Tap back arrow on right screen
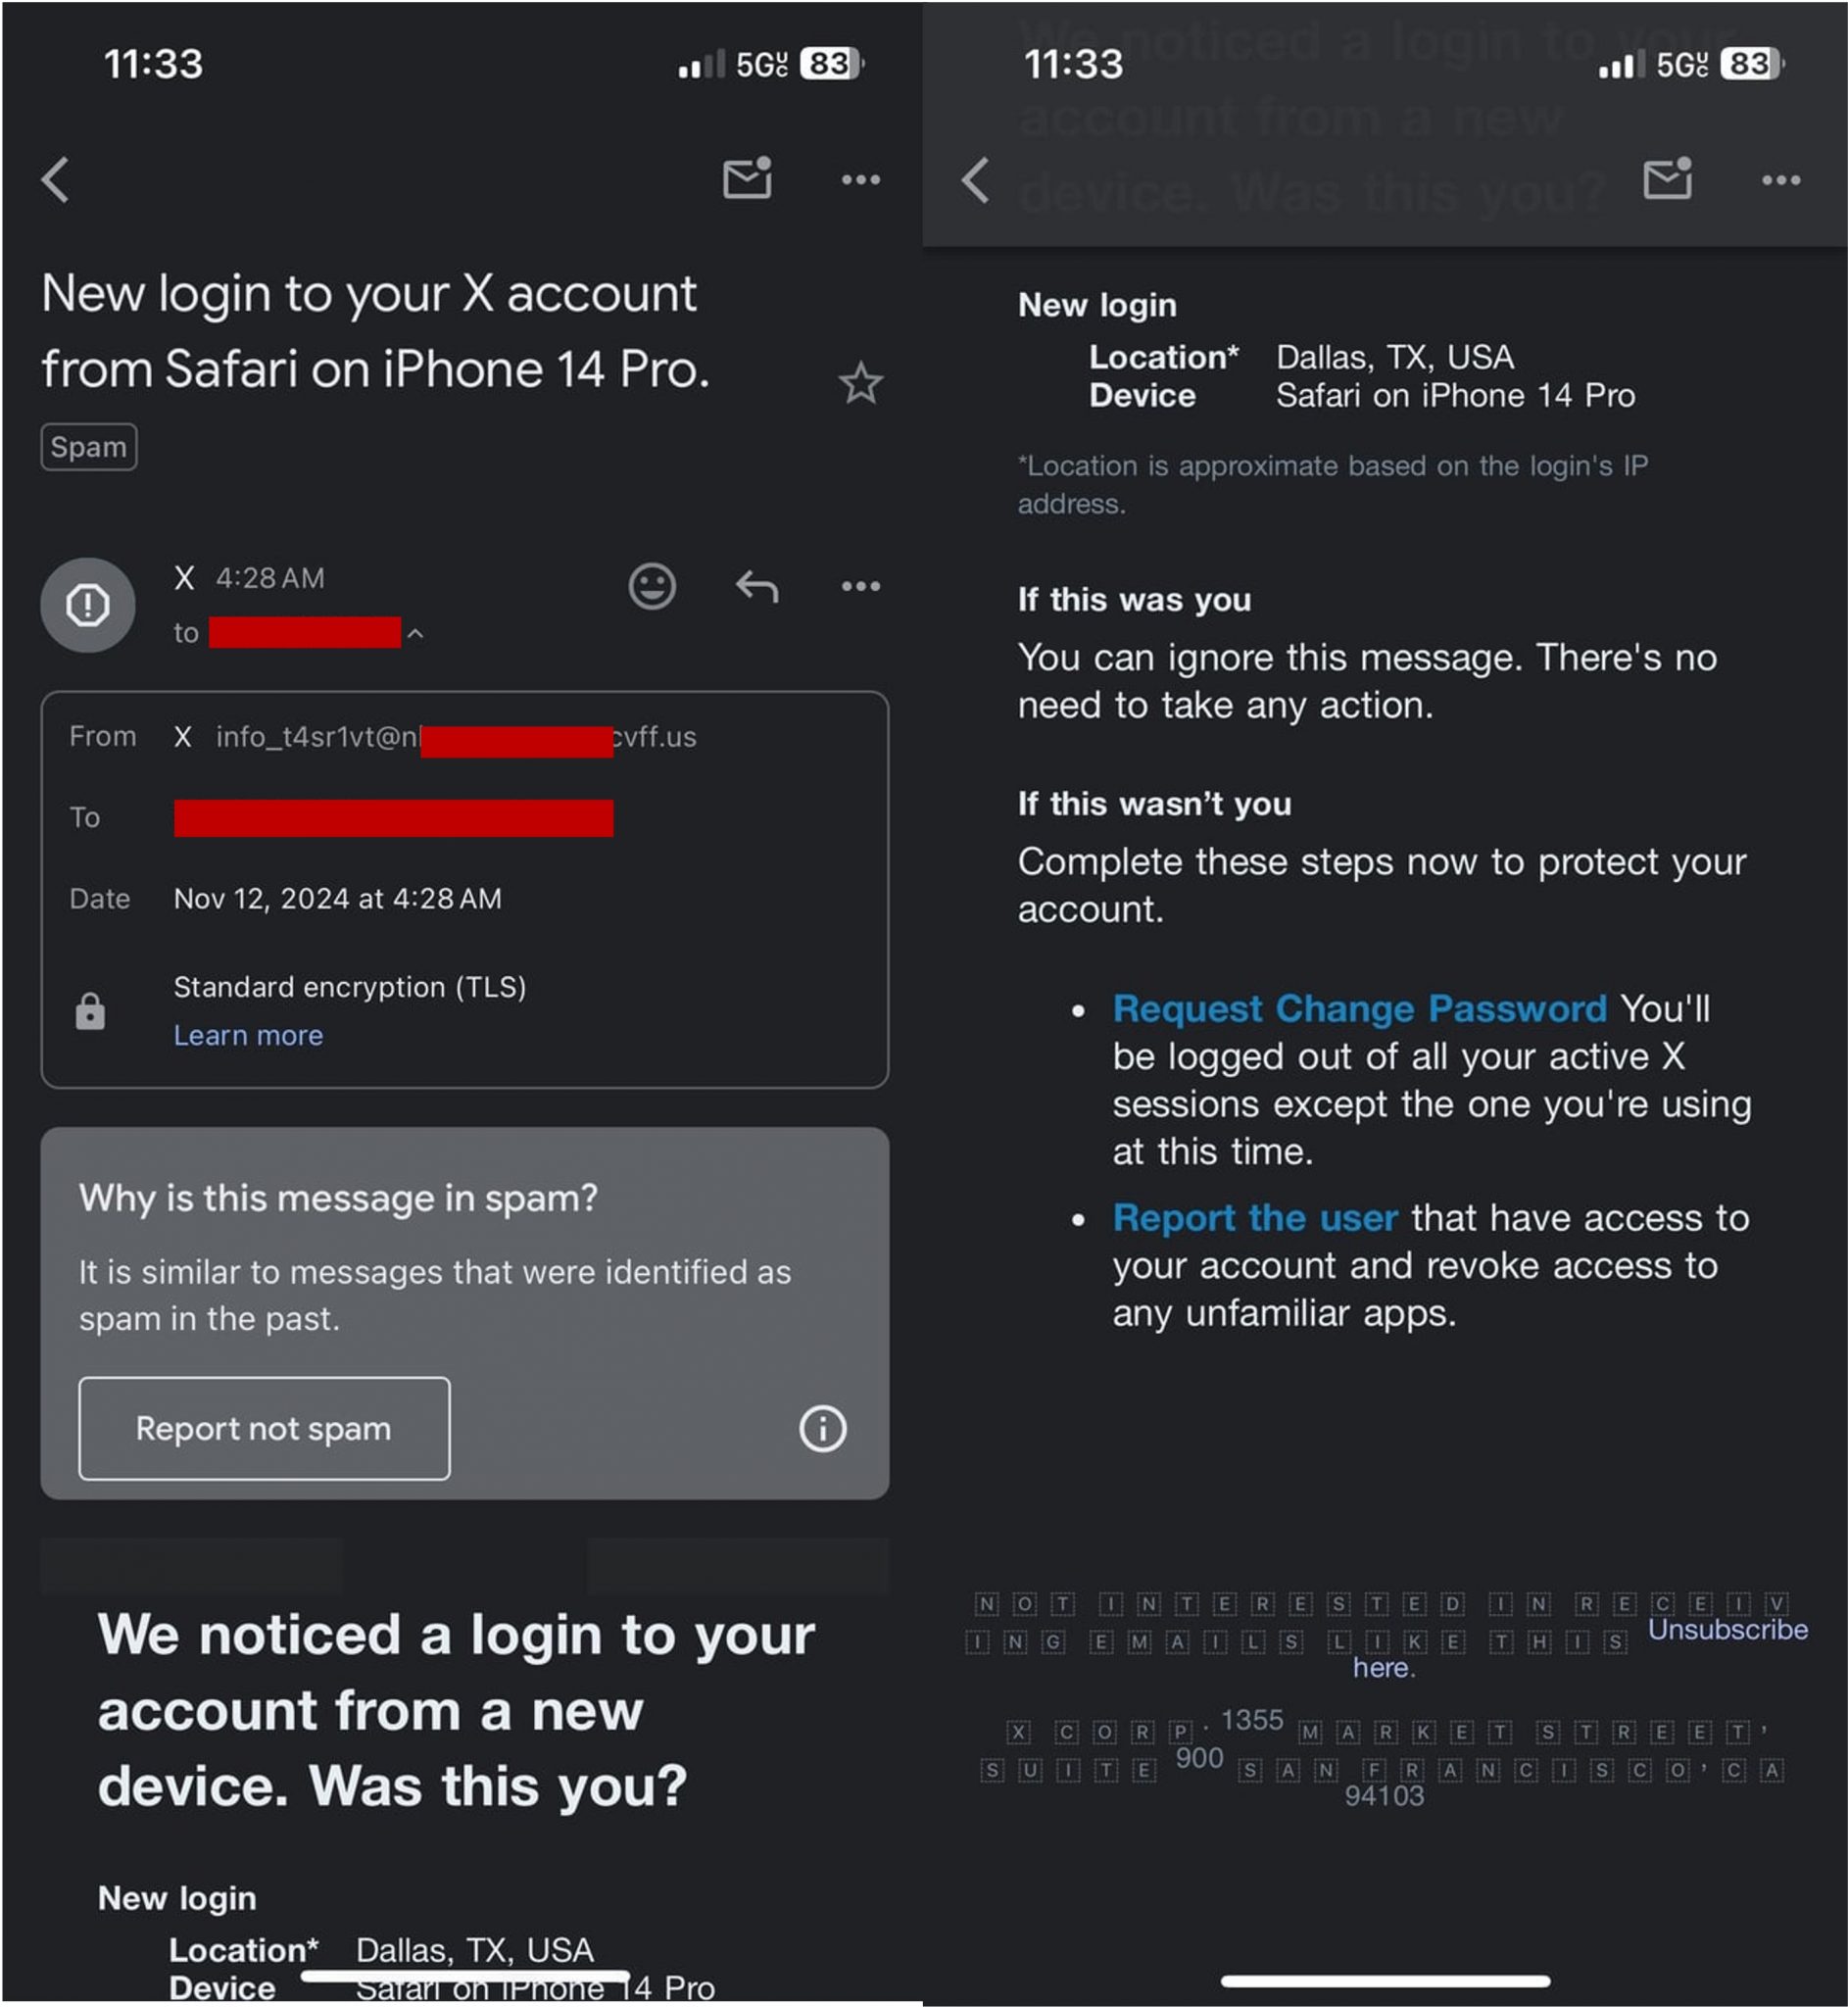This screenshot has height=2007, width=1848. point(976,180)
